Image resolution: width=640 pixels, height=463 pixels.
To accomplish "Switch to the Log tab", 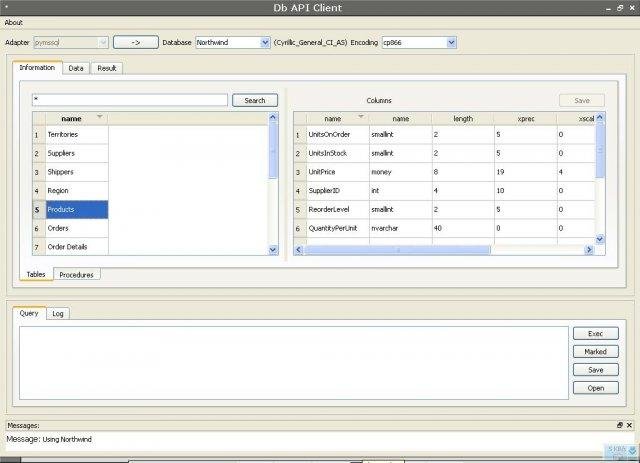I will point(58,314).
